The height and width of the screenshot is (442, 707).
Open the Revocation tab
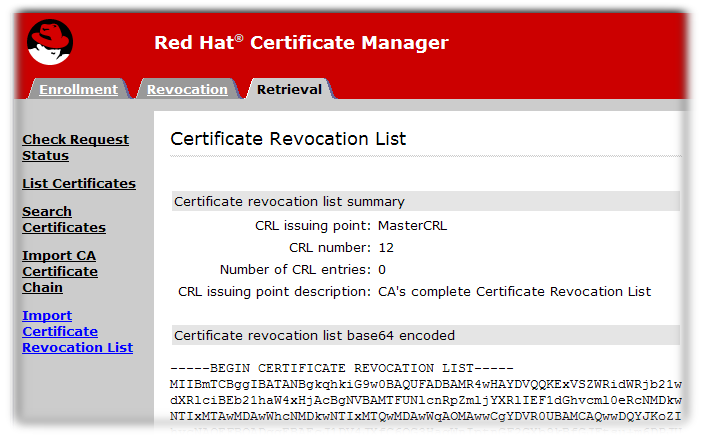click(187, 90)
